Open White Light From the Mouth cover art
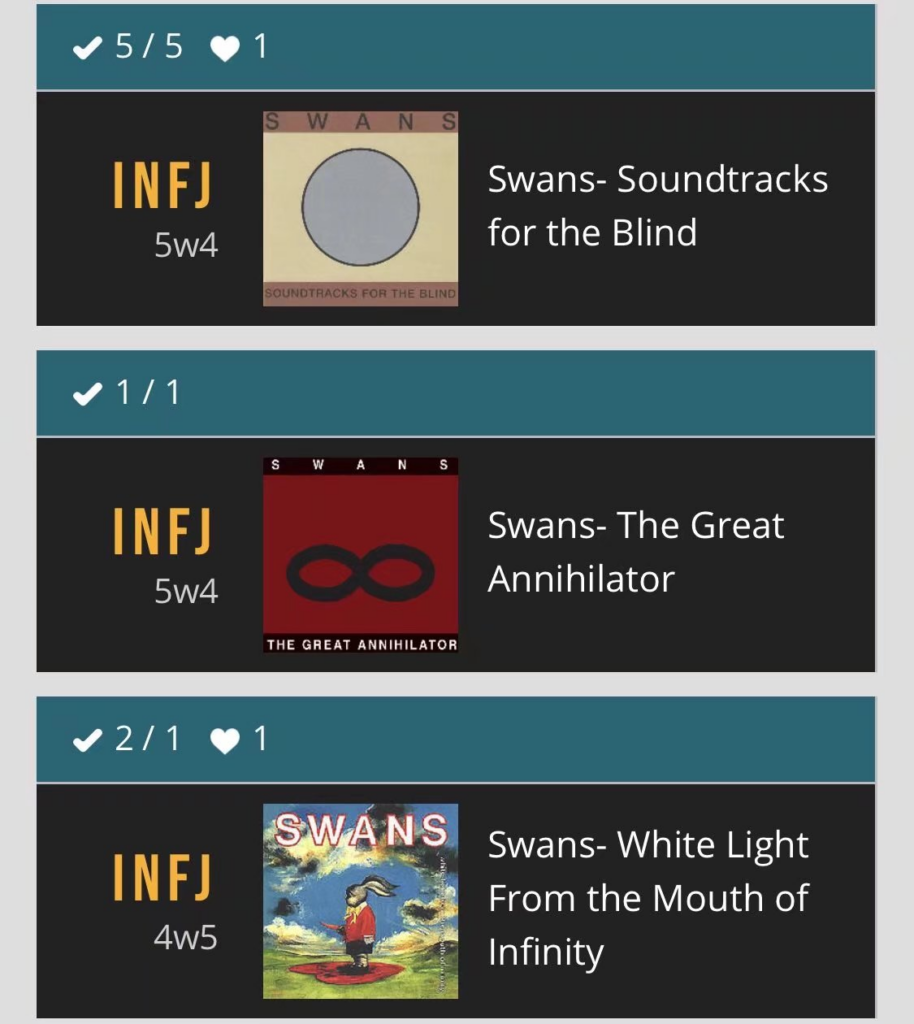Viewport: 914px width, 1024px height. coord(360,901)
